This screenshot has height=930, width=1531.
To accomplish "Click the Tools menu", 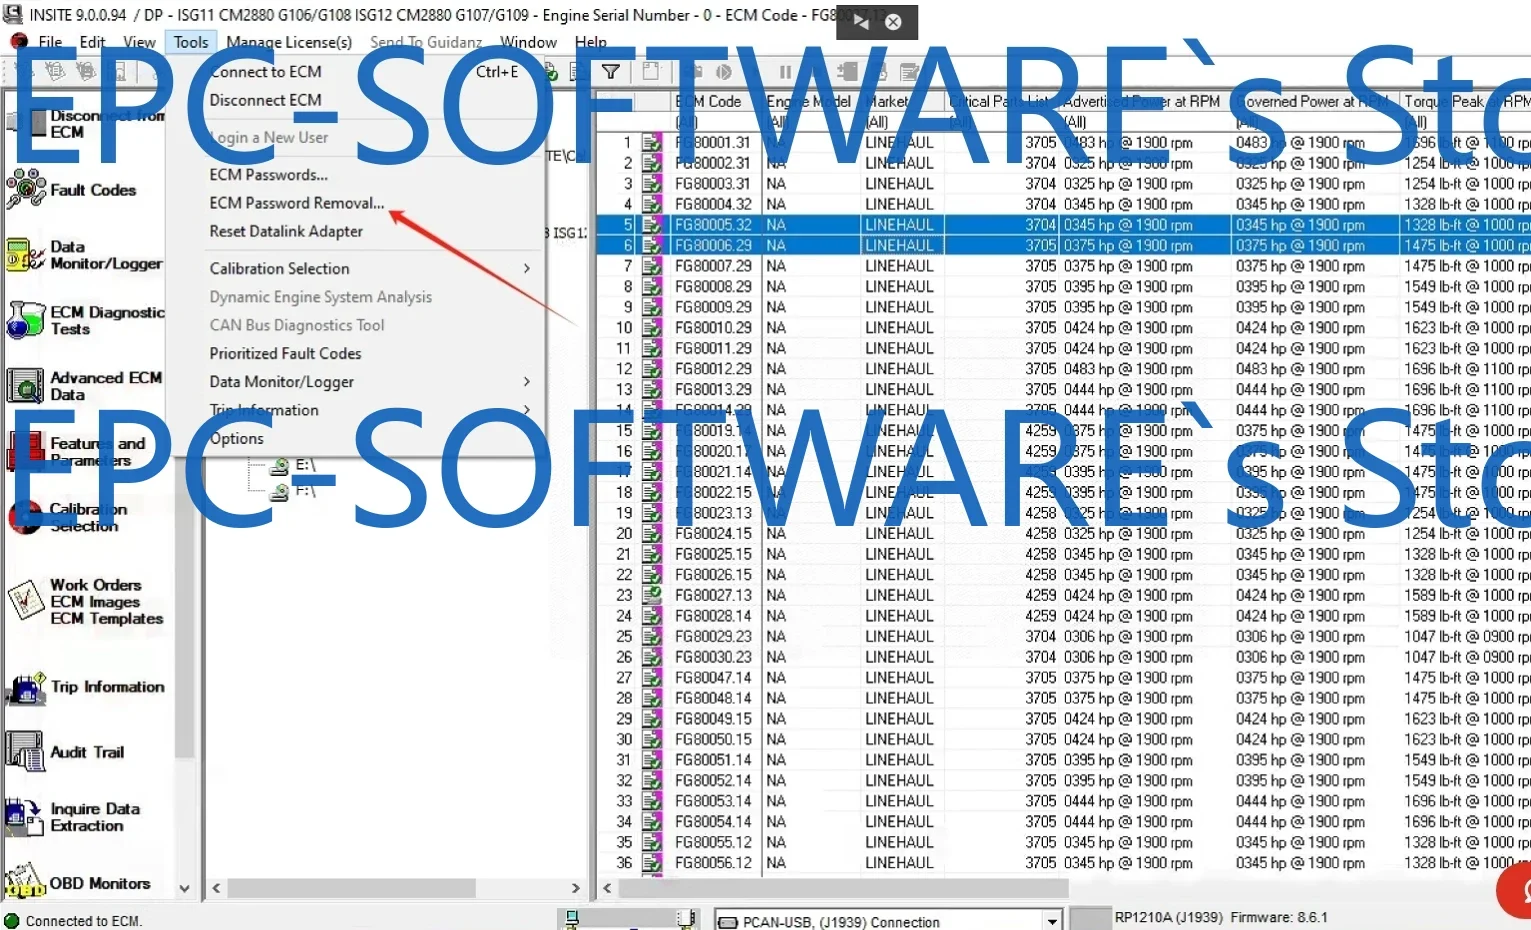I will (191, 42).
